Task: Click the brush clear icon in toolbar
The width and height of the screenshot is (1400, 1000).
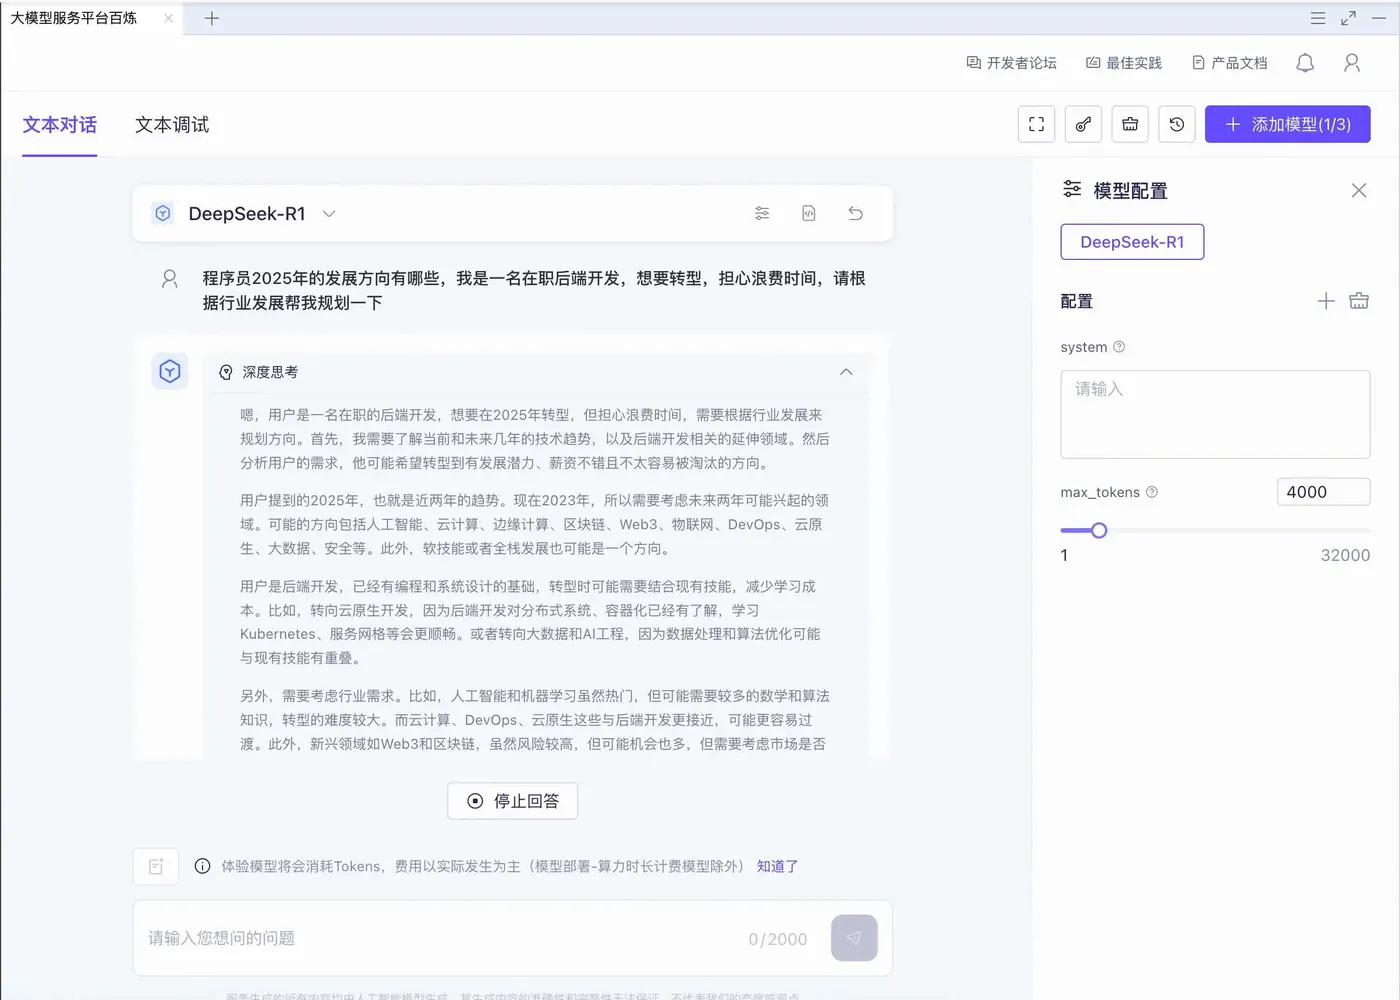Action: (1083, 124)
